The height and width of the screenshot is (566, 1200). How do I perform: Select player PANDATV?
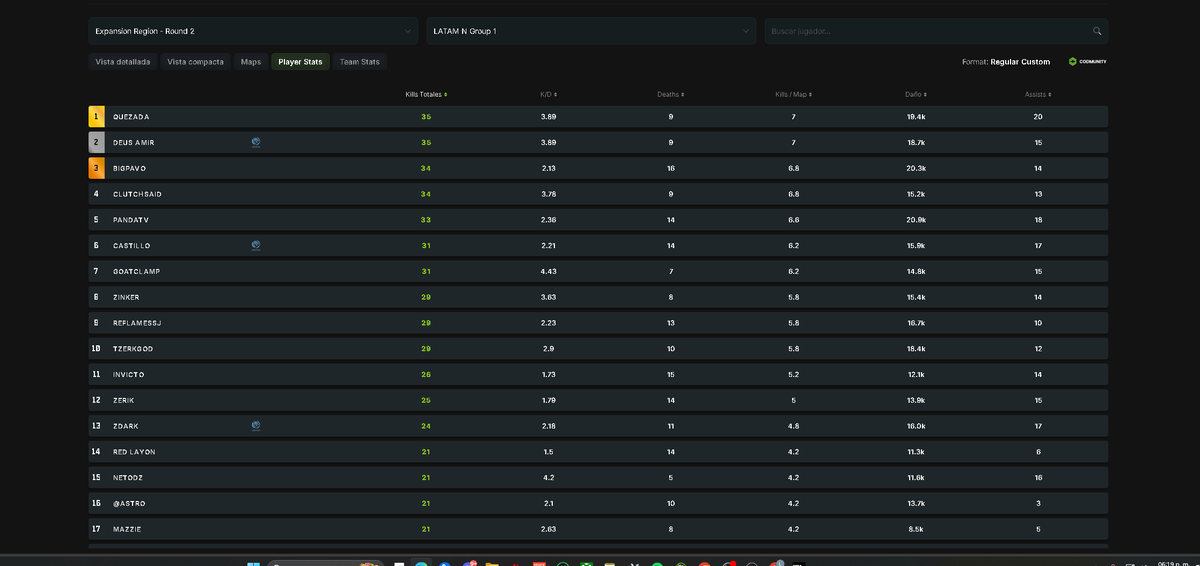pyautogui.click(x=131, y=220)
